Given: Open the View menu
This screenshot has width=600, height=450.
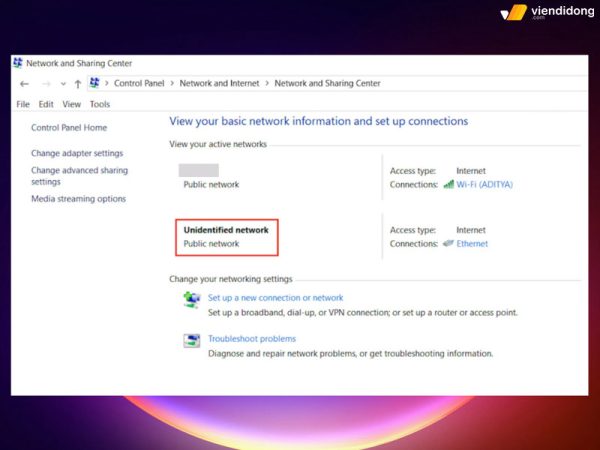Looking at the screenshot, I should (x=71, y=104).
